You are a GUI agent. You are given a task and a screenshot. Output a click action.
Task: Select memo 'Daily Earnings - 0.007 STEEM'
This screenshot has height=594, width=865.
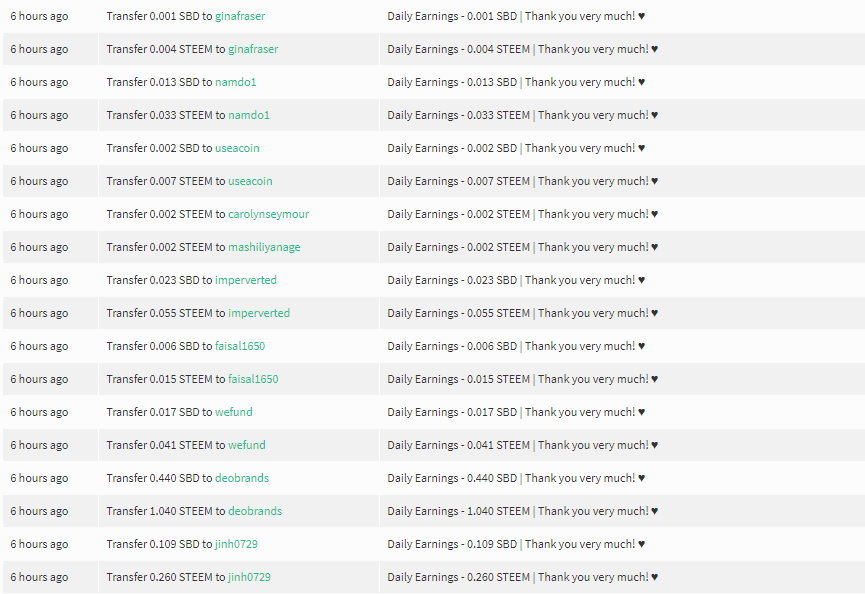[x=459, y=181]
